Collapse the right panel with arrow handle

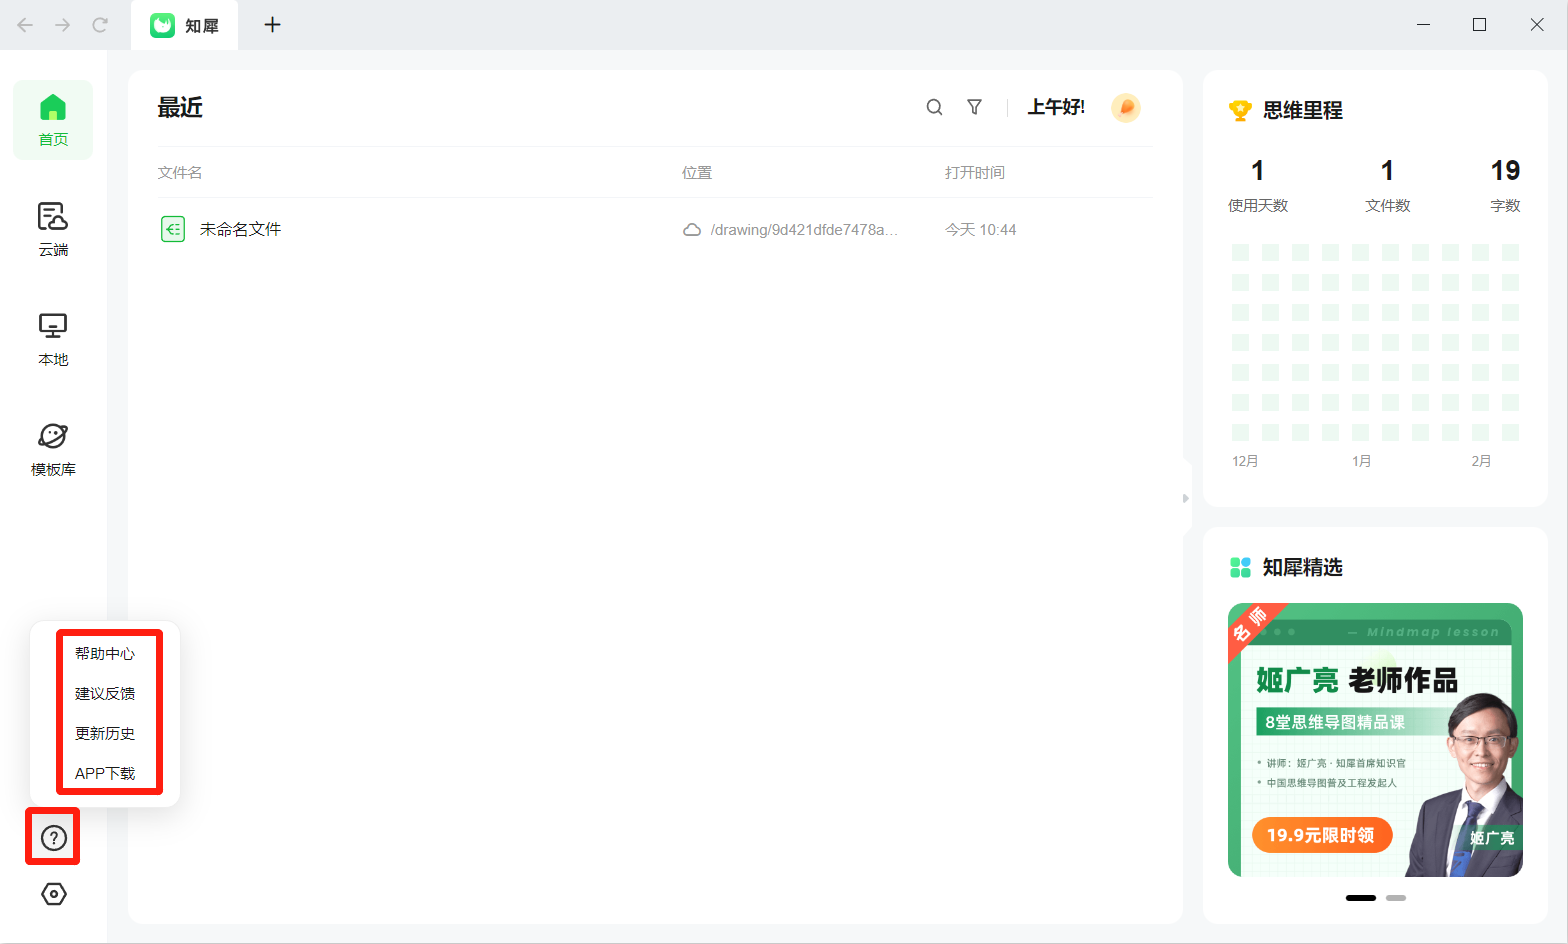[1186, 498]
